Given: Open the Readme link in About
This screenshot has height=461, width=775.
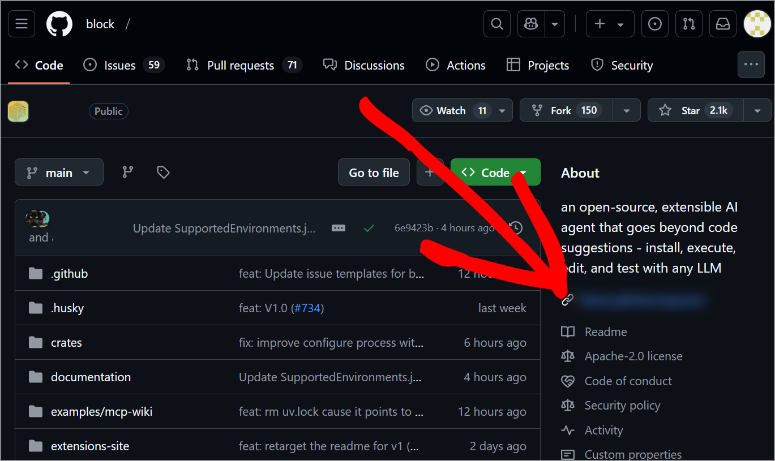Looking at the screenshot, I should [x=605, y=332].
